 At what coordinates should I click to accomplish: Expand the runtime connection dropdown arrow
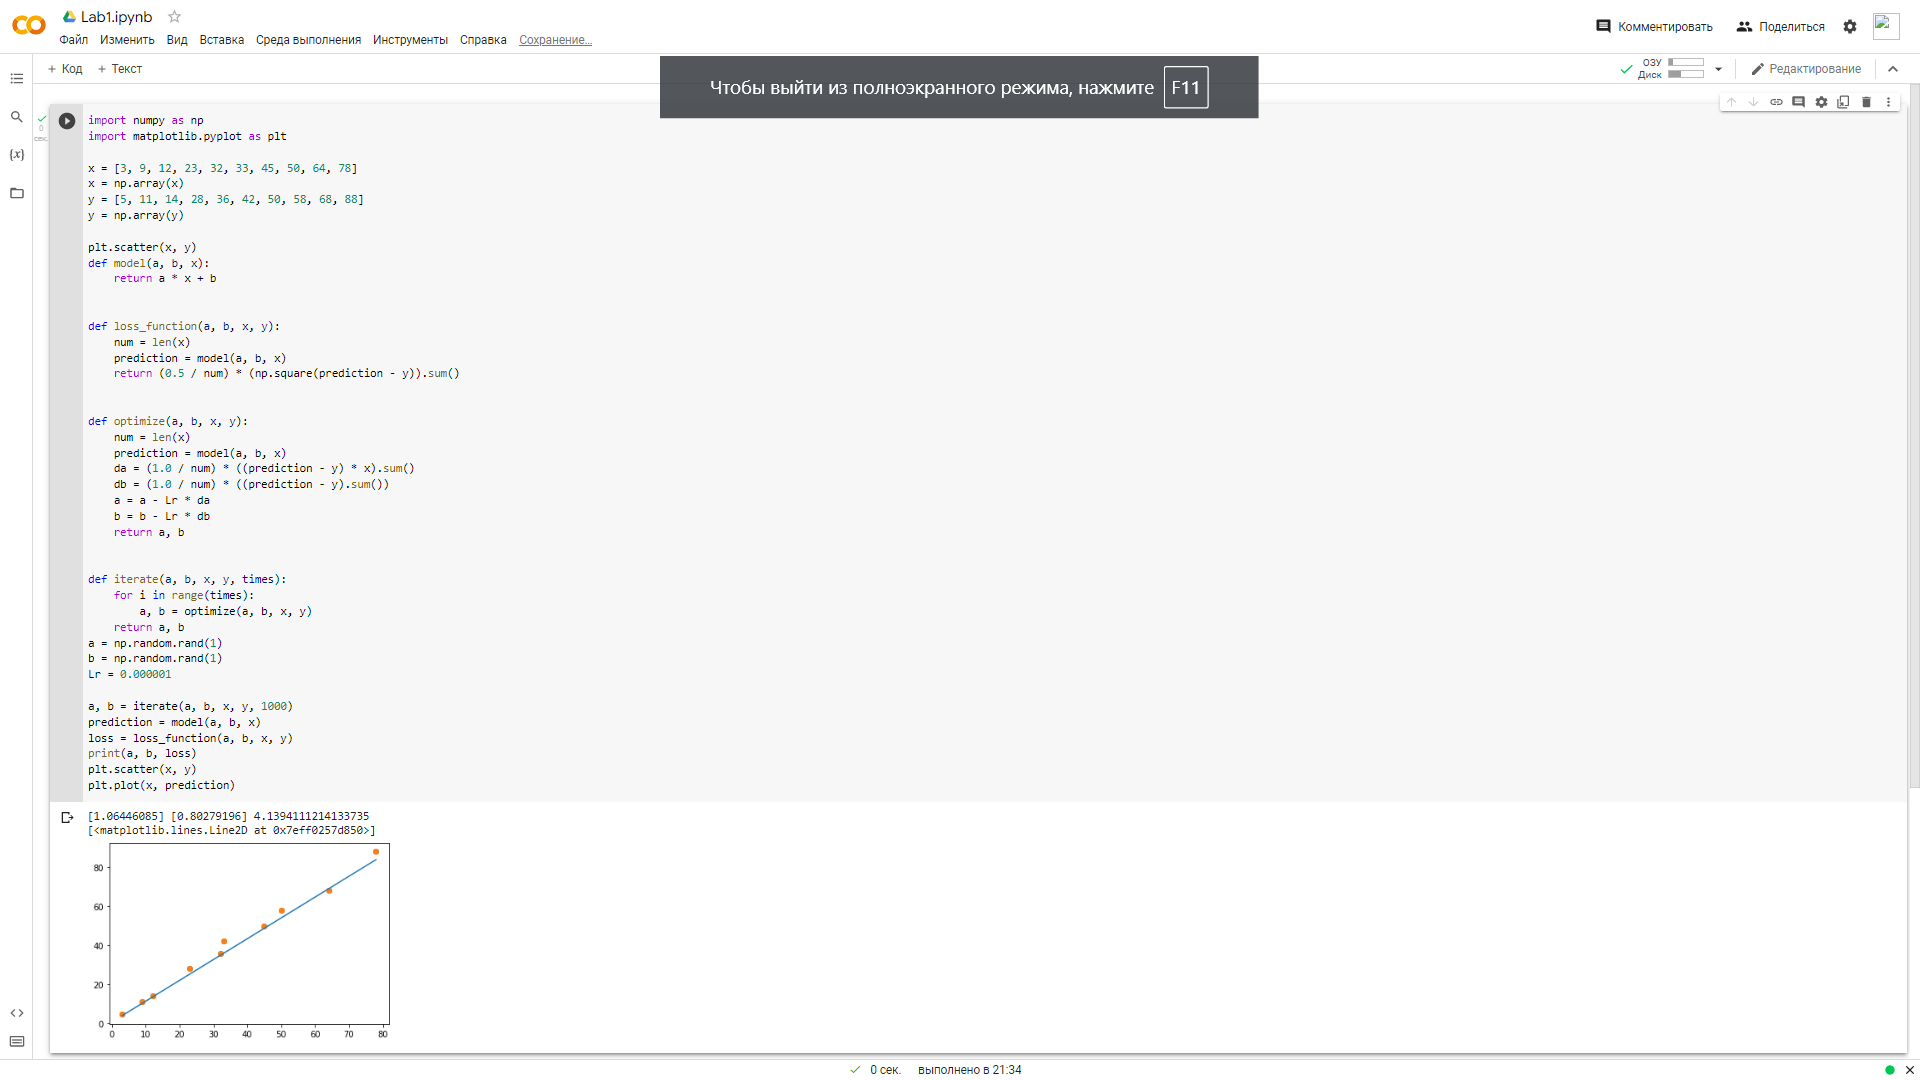click(1718, 69)
